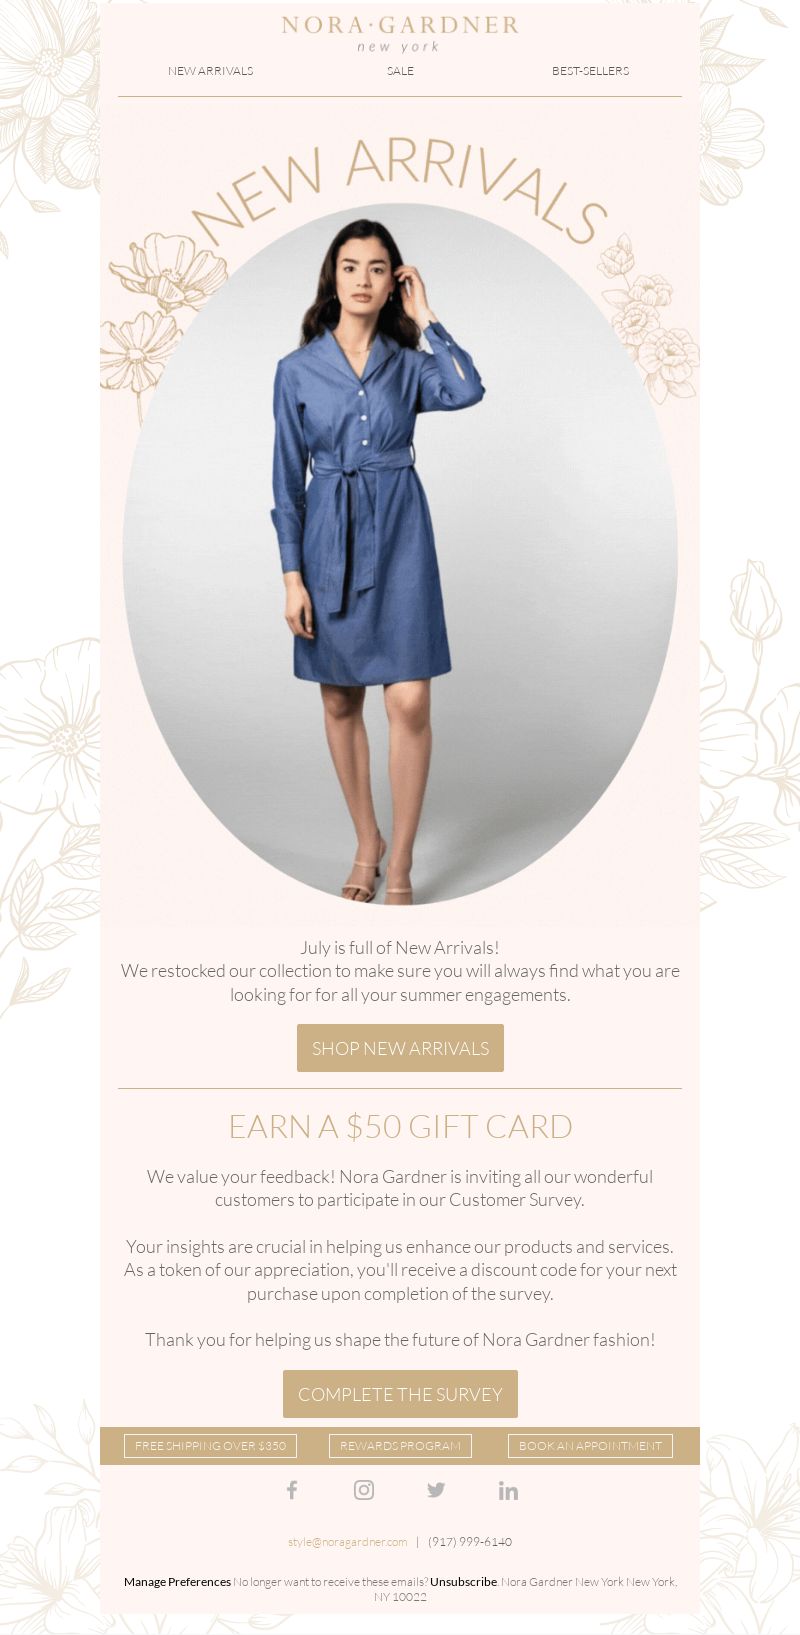Open the LinkedIn icon link

click(x=508, y=1491)
